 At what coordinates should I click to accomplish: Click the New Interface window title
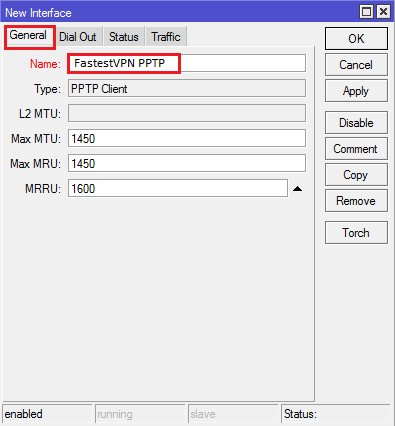(x=38, y=13)
